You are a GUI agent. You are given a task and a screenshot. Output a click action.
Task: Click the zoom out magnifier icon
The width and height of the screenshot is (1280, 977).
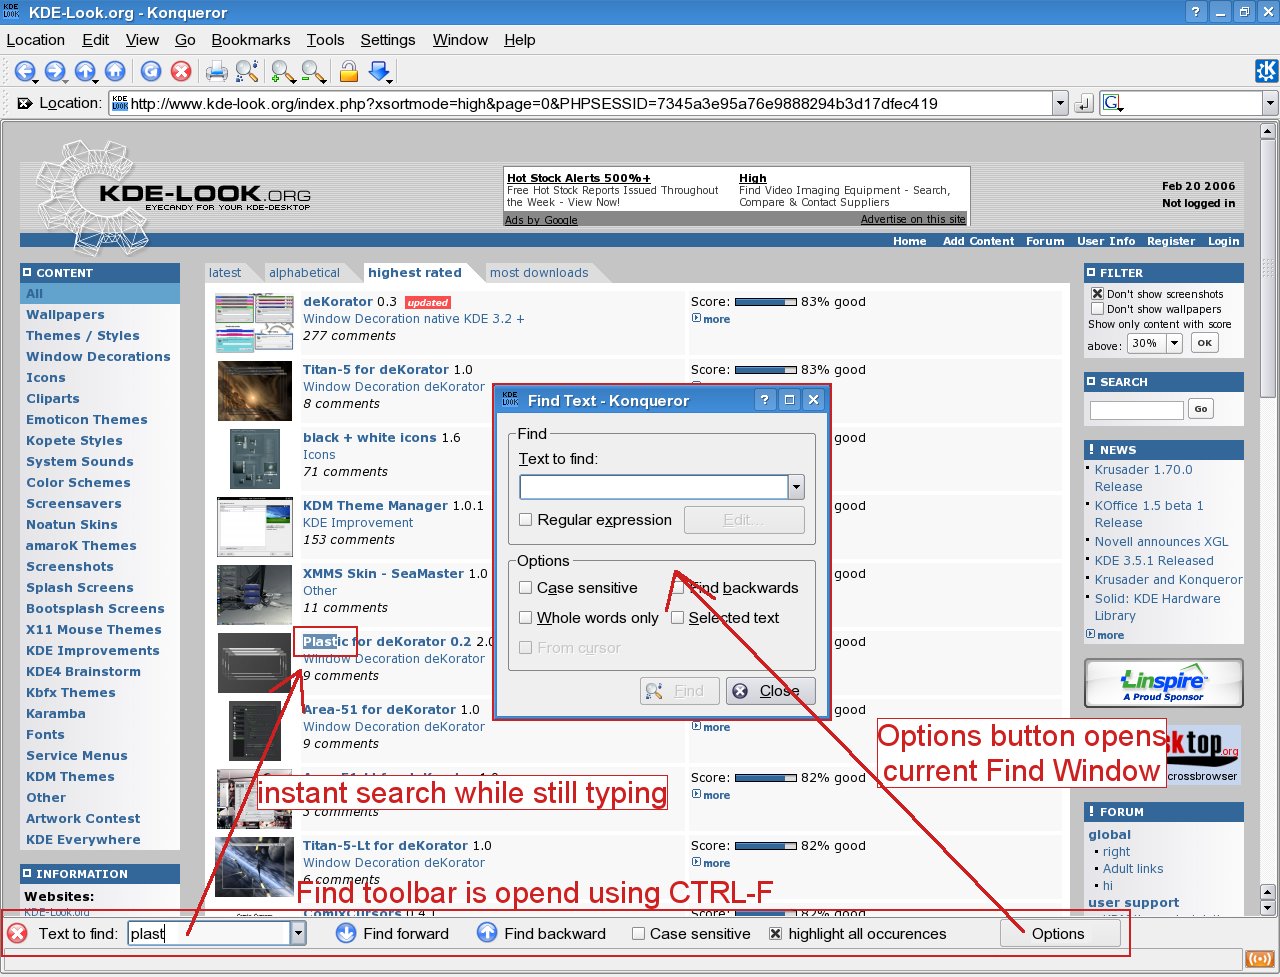click(x=313, y=71)
